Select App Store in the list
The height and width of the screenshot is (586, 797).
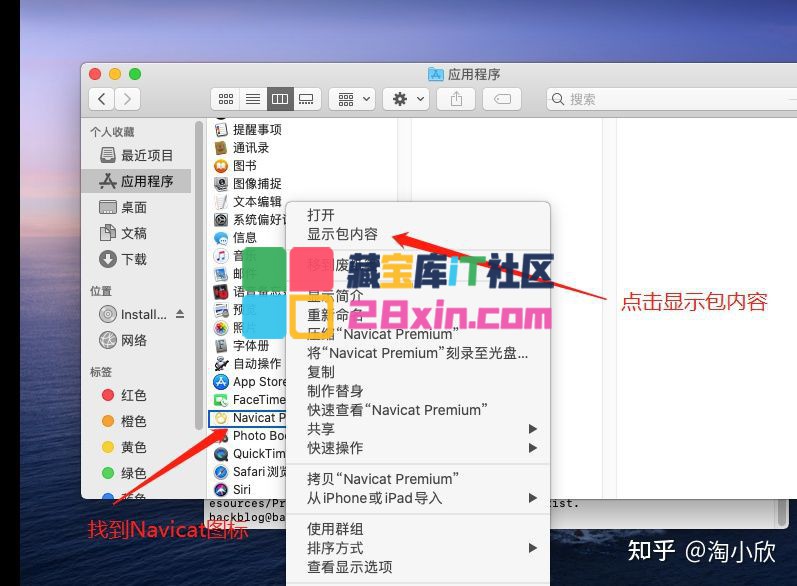[248, 382]
